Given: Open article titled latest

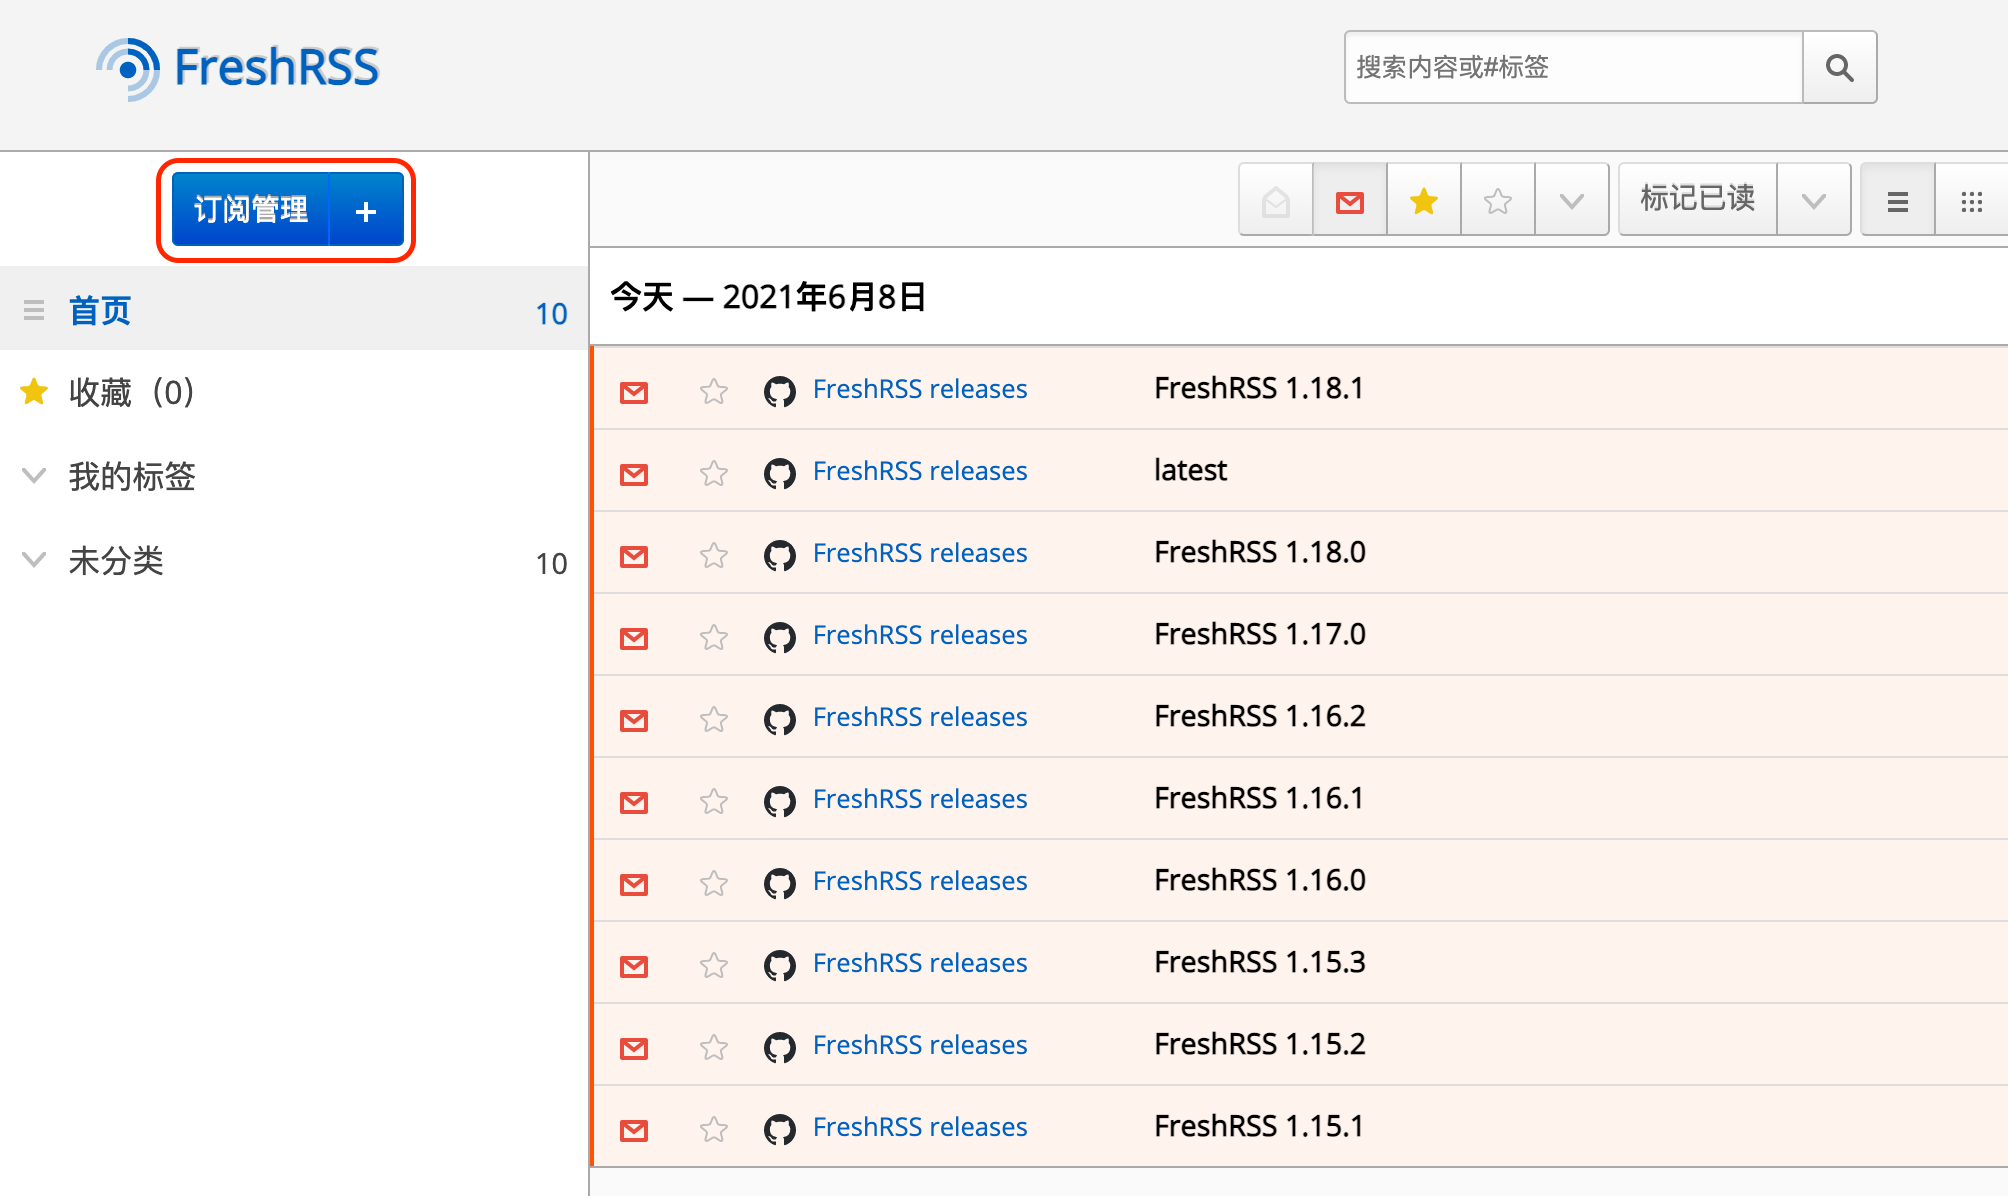Looking at the screenshot, I should click(1190, 470).
